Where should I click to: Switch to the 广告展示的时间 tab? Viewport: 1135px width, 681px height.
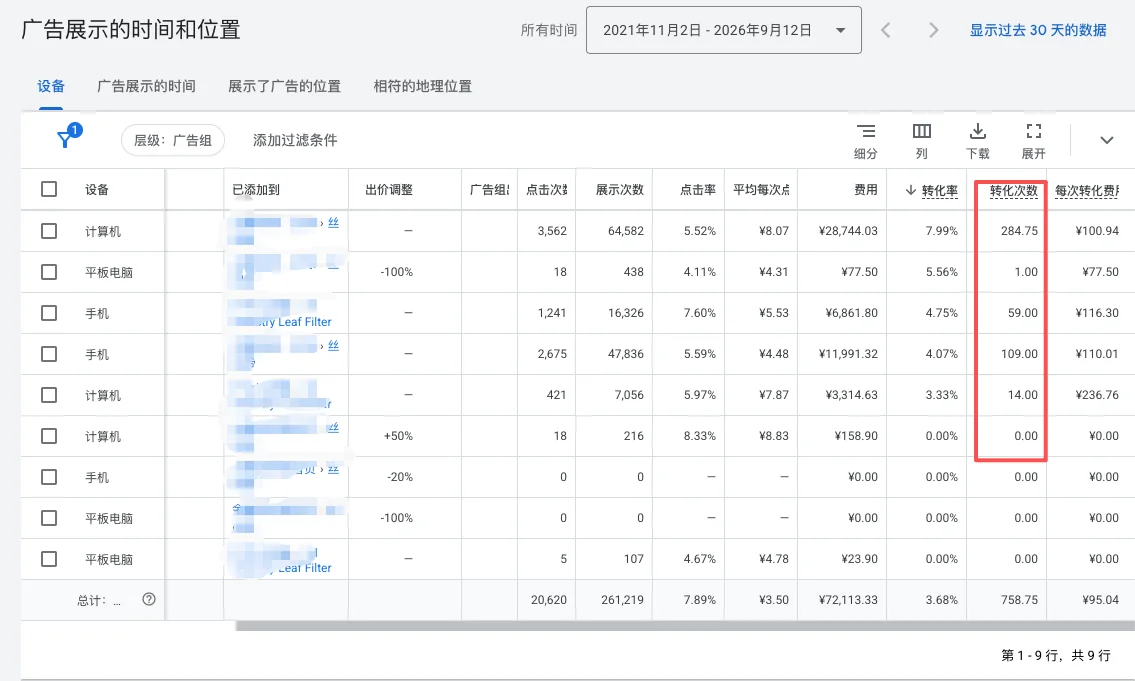(147, 86)
